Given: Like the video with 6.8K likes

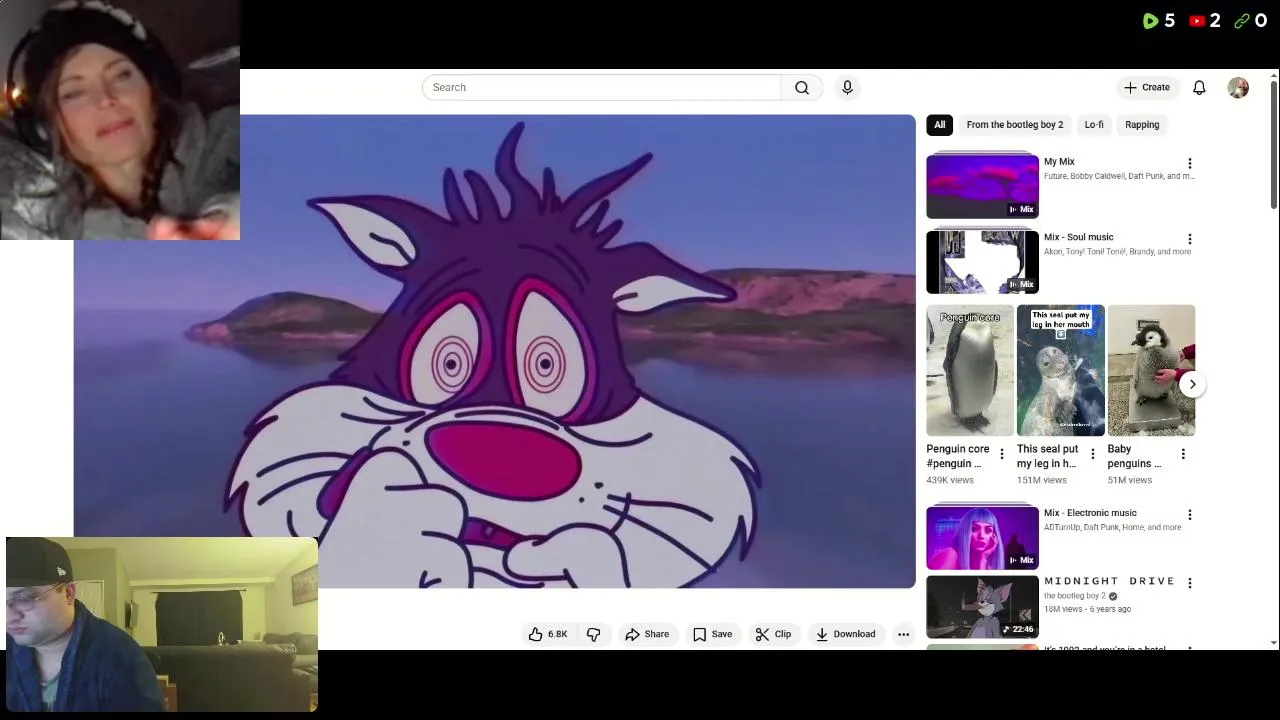Looking at the screenshot, I should click(x=548, y=634).
